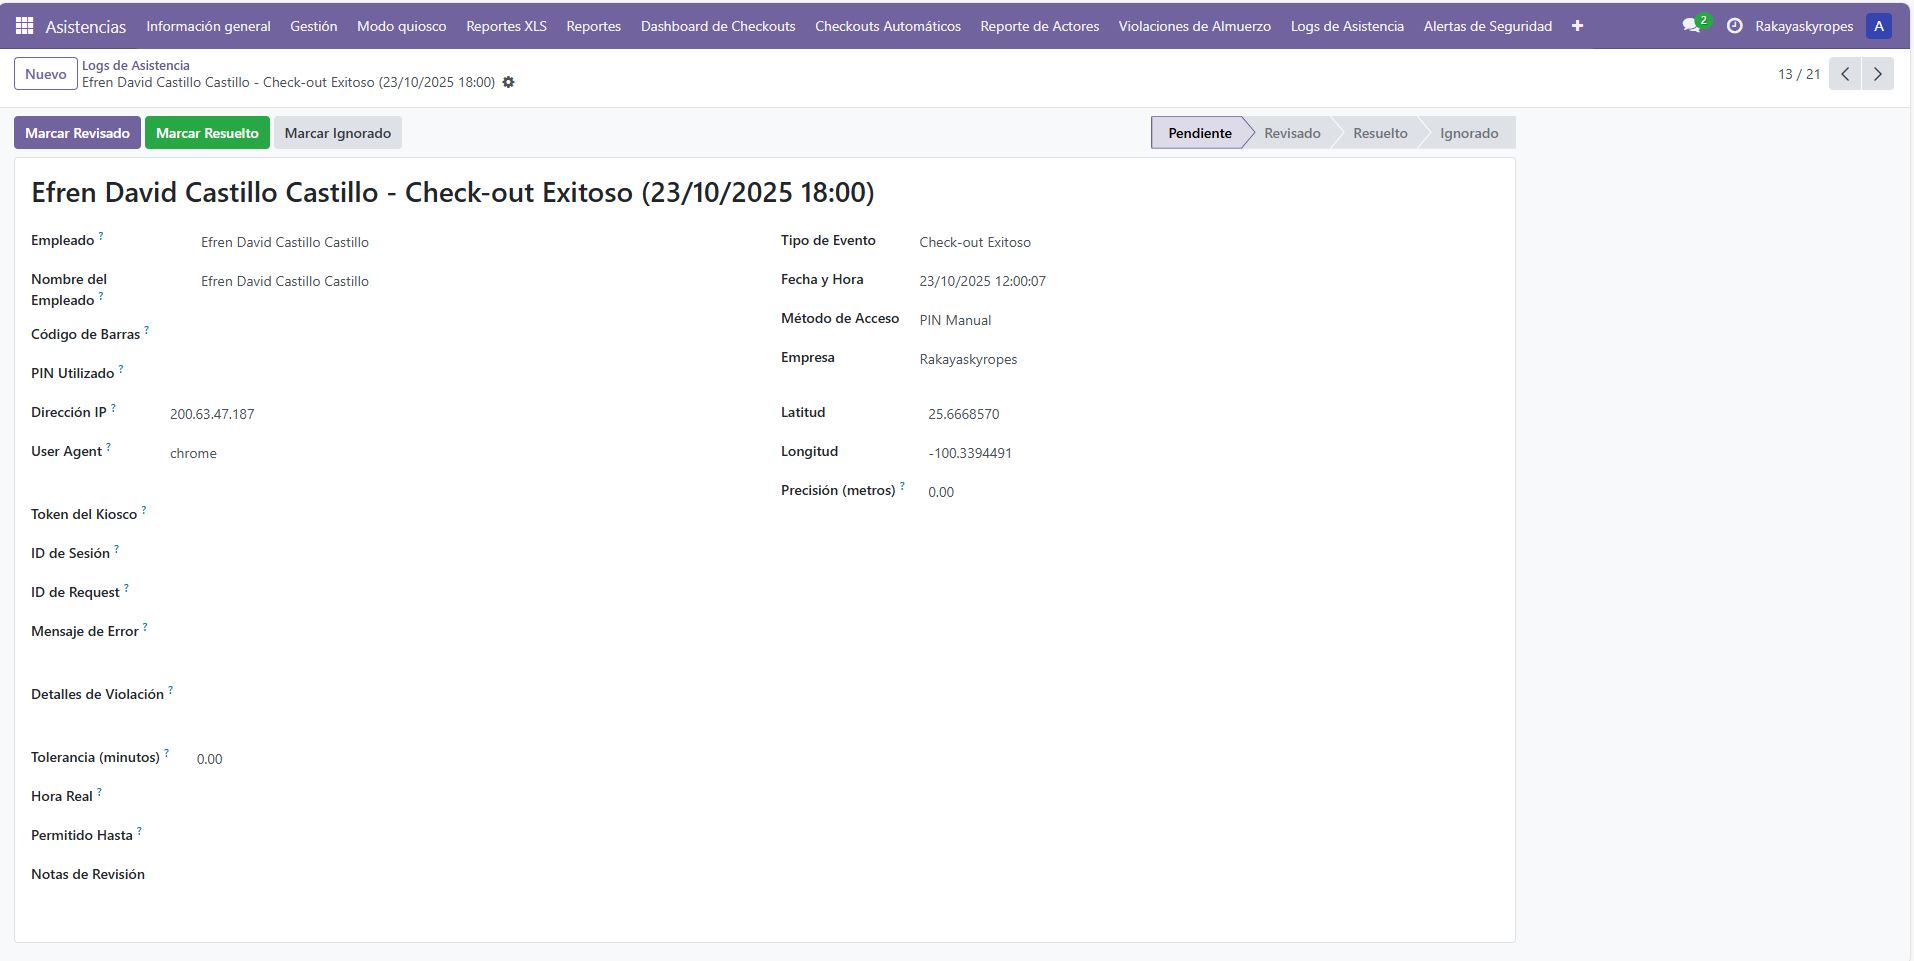Click the plus icon for more menus
The width and height of the screenshot is (1914, 961).
pos(1577,26)
